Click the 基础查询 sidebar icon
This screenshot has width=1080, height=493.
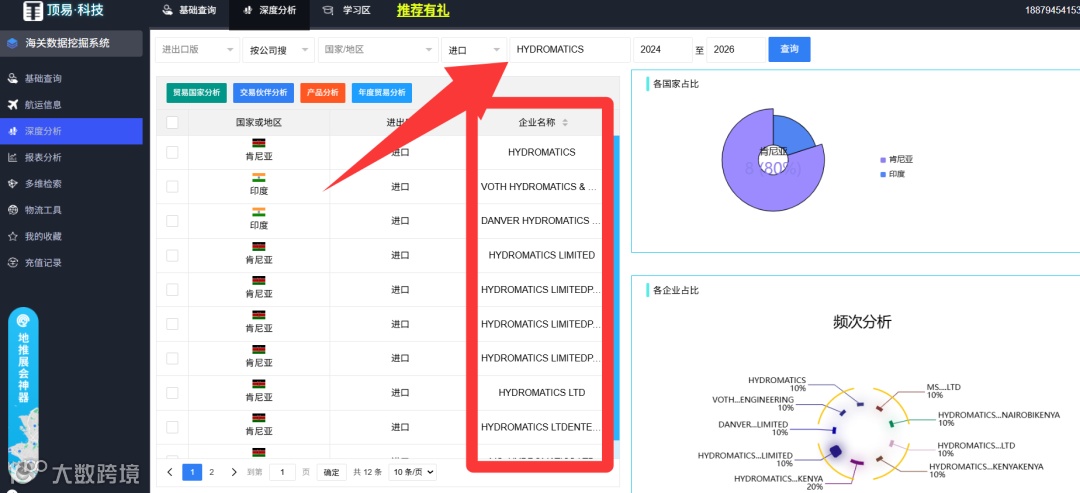(x=12, y=78)
